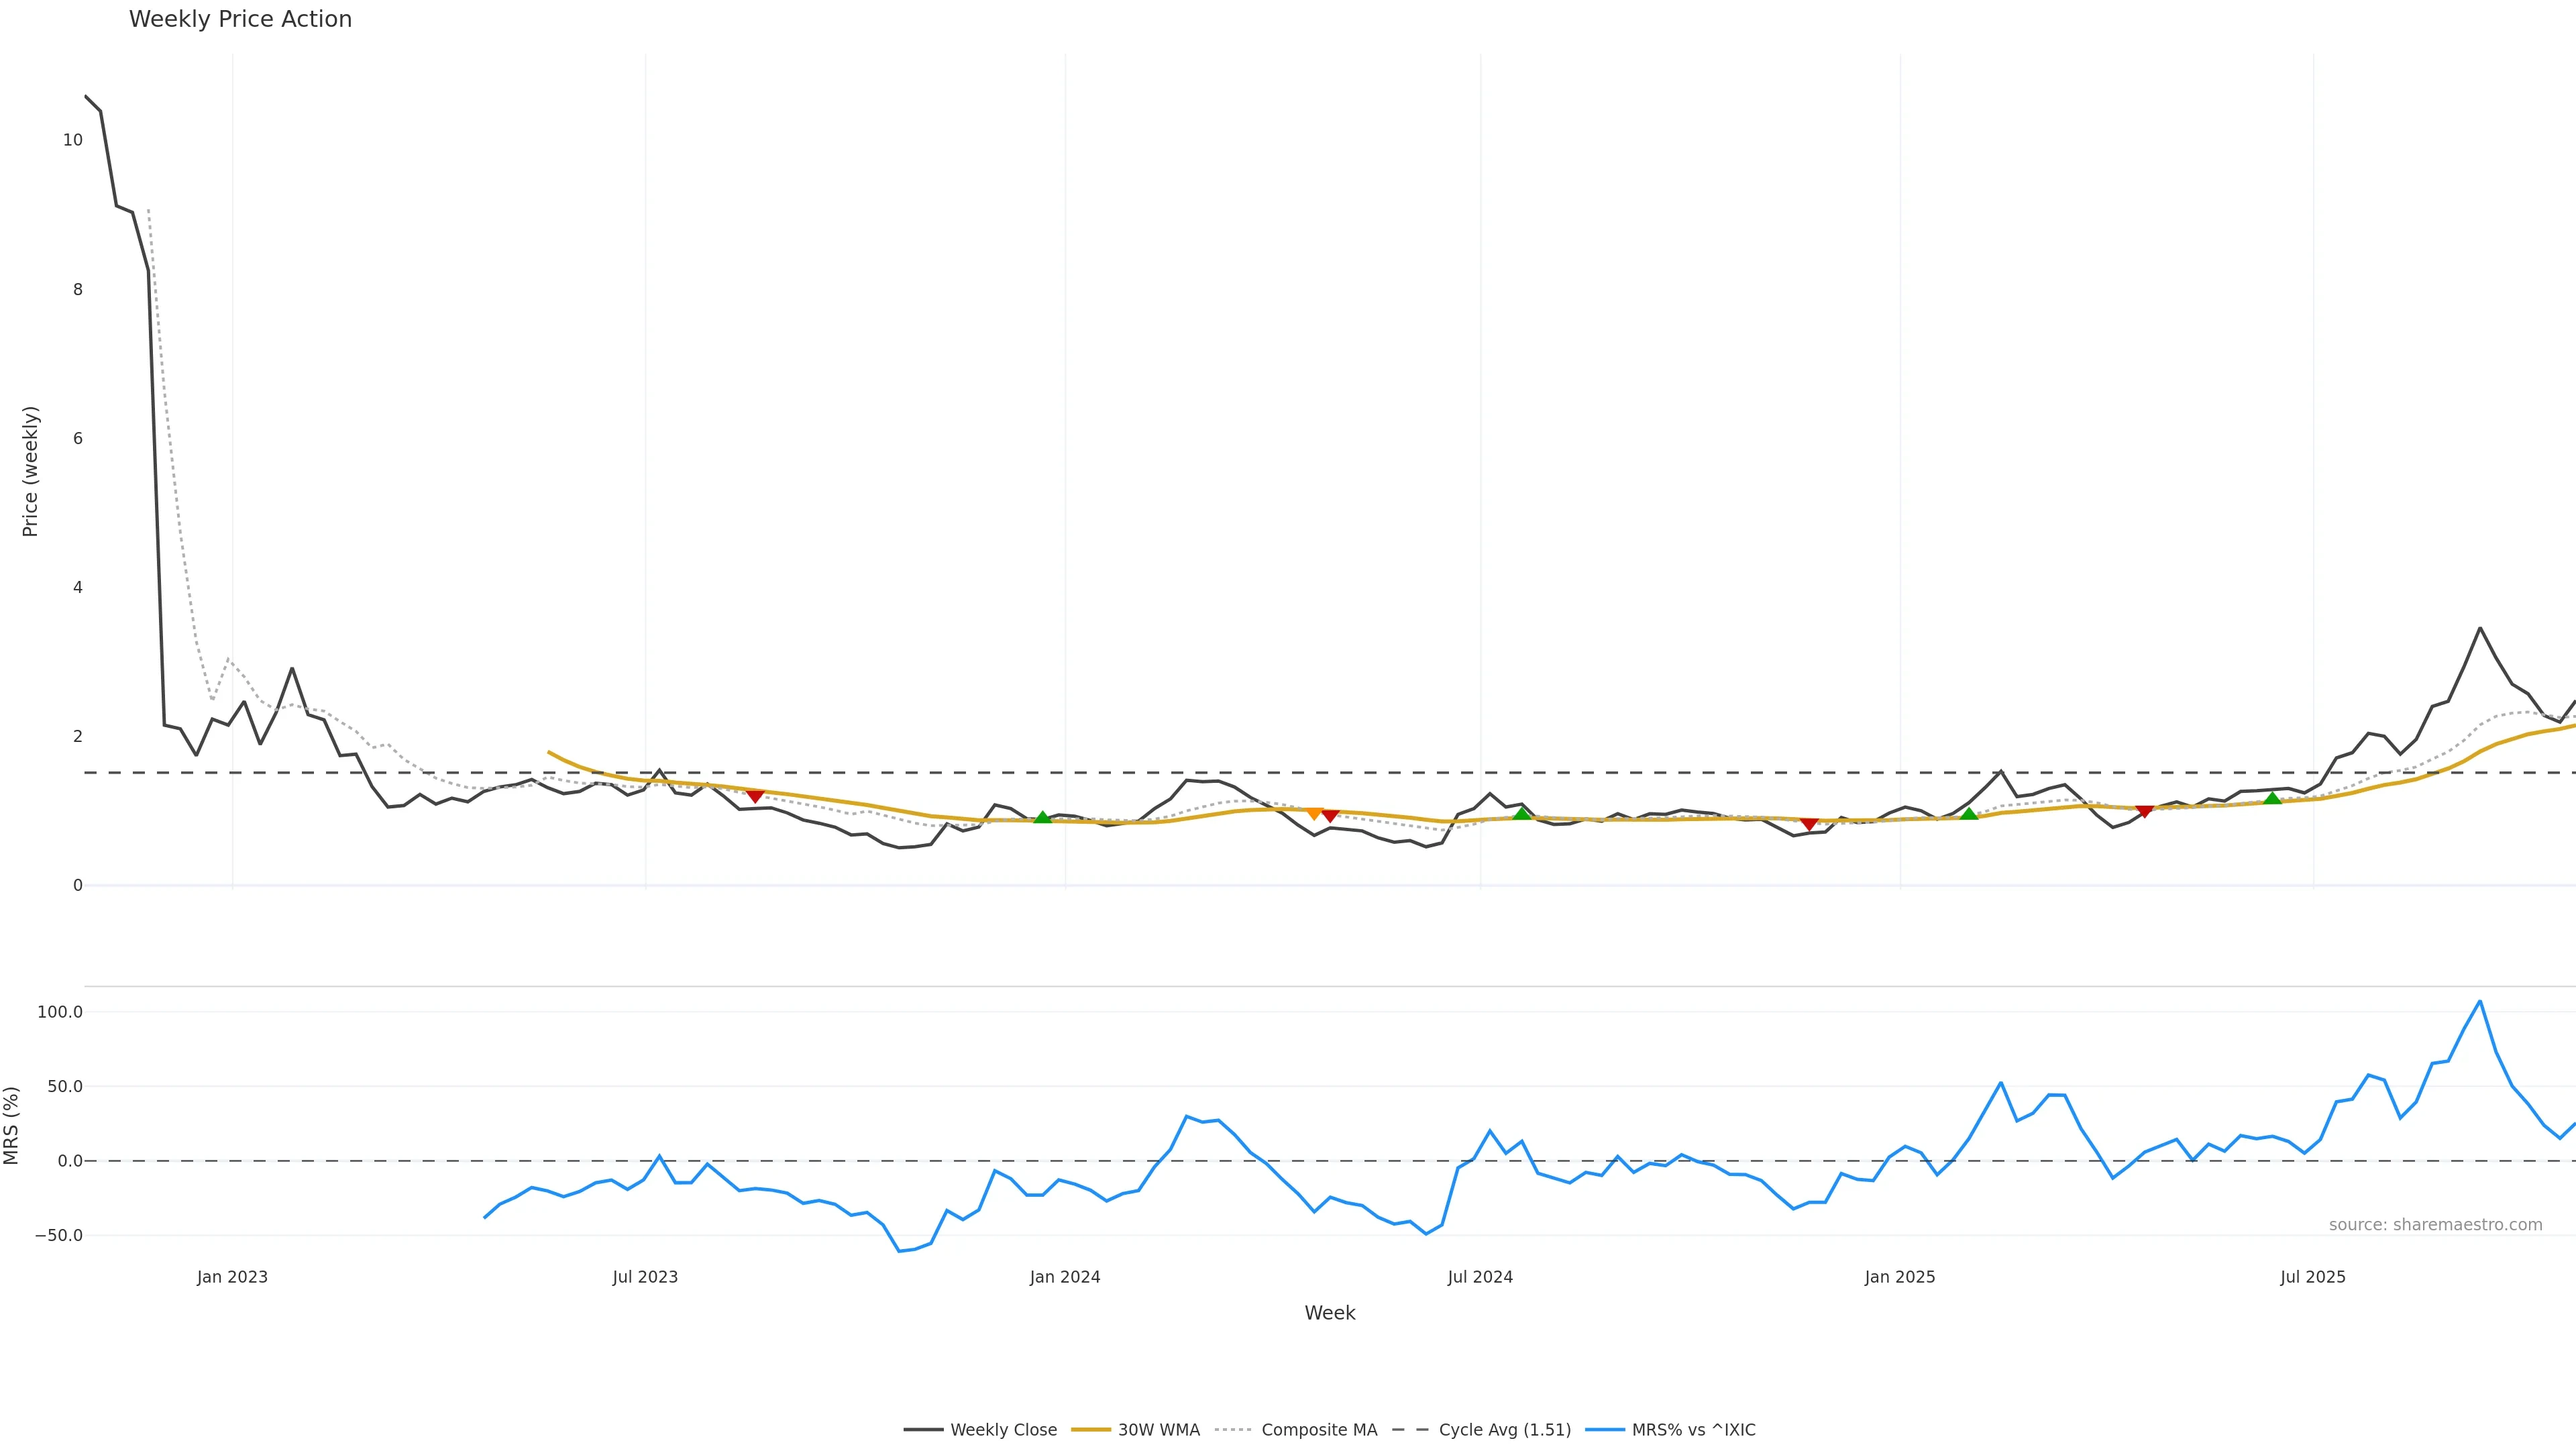Click the red down-triangle marker near April 2025
Screen dimensions: 2576x1449
point(2144,811)
